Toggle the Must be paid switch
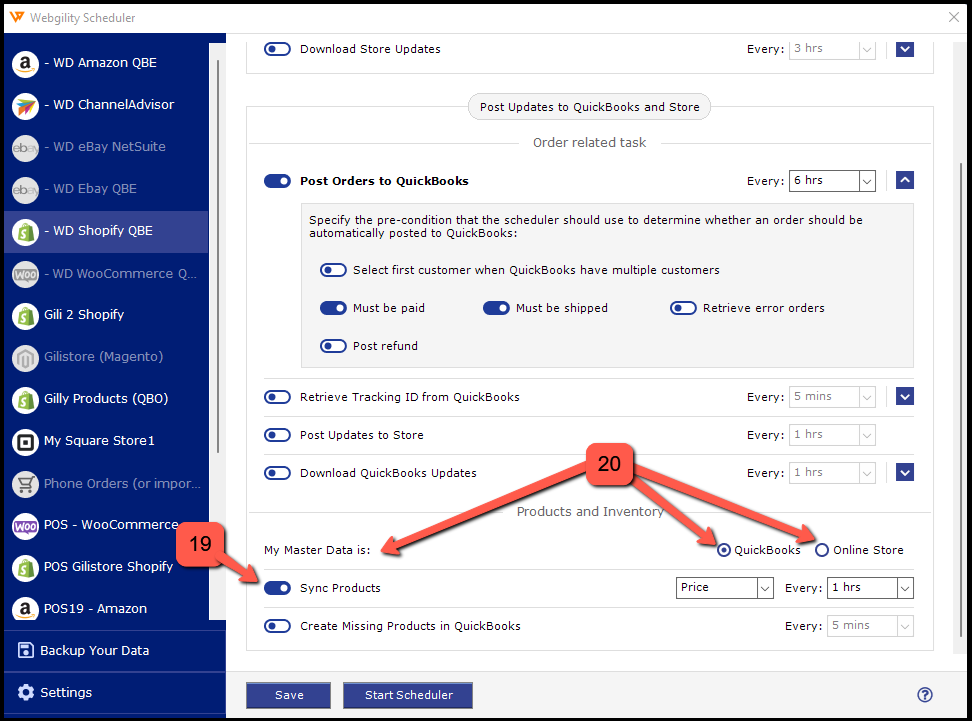Screen dimensions: 972x721 (333, 308)
